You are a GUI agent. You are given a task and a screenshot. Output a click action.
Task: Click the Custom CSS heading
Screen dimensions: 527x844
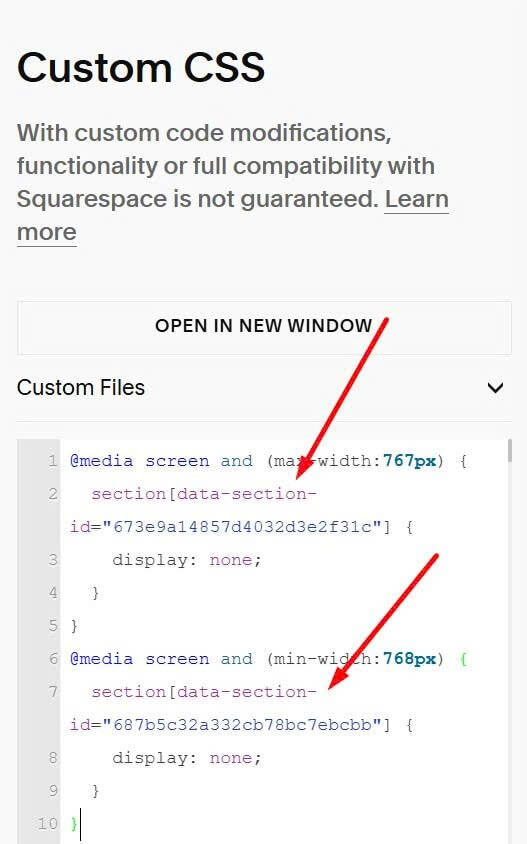[x=140, y=68]
